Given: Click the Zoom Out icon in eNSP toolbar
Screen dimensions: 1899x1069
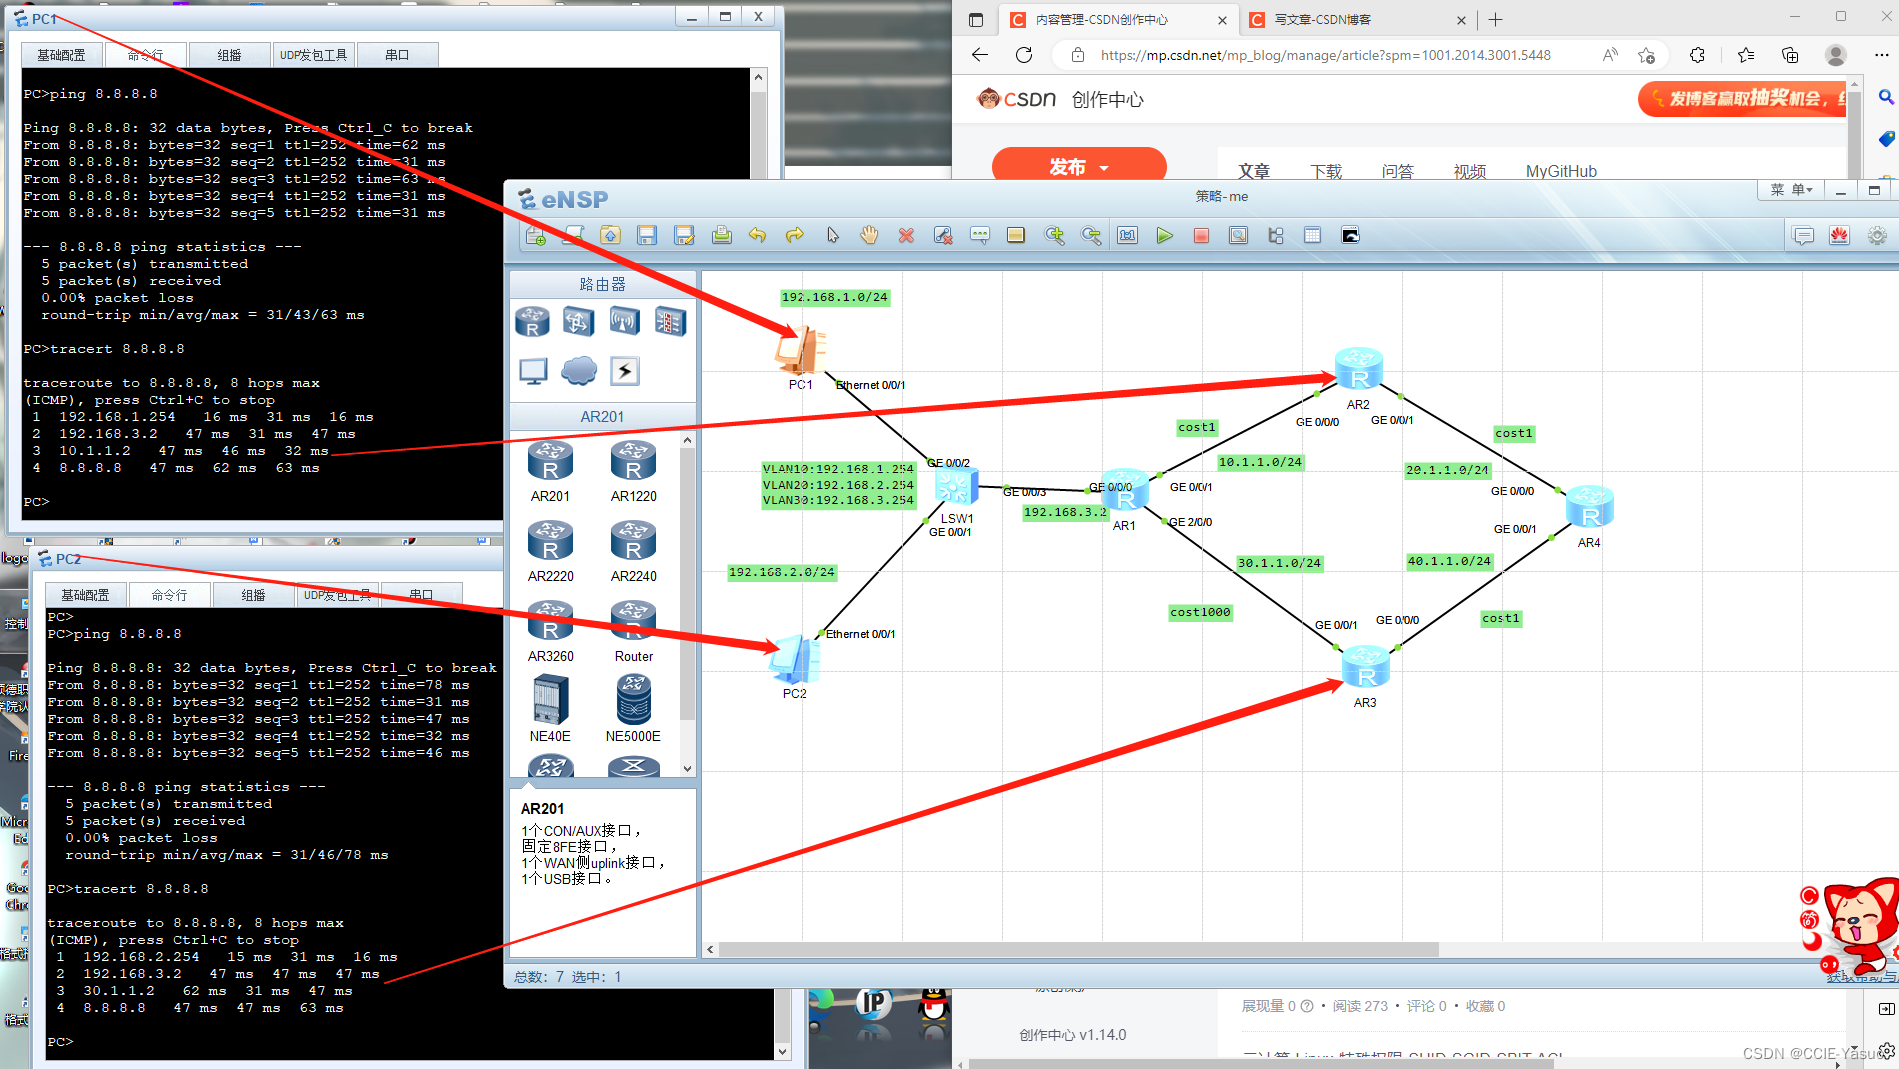Looking at the screenshot, I should pos(1091,236).
